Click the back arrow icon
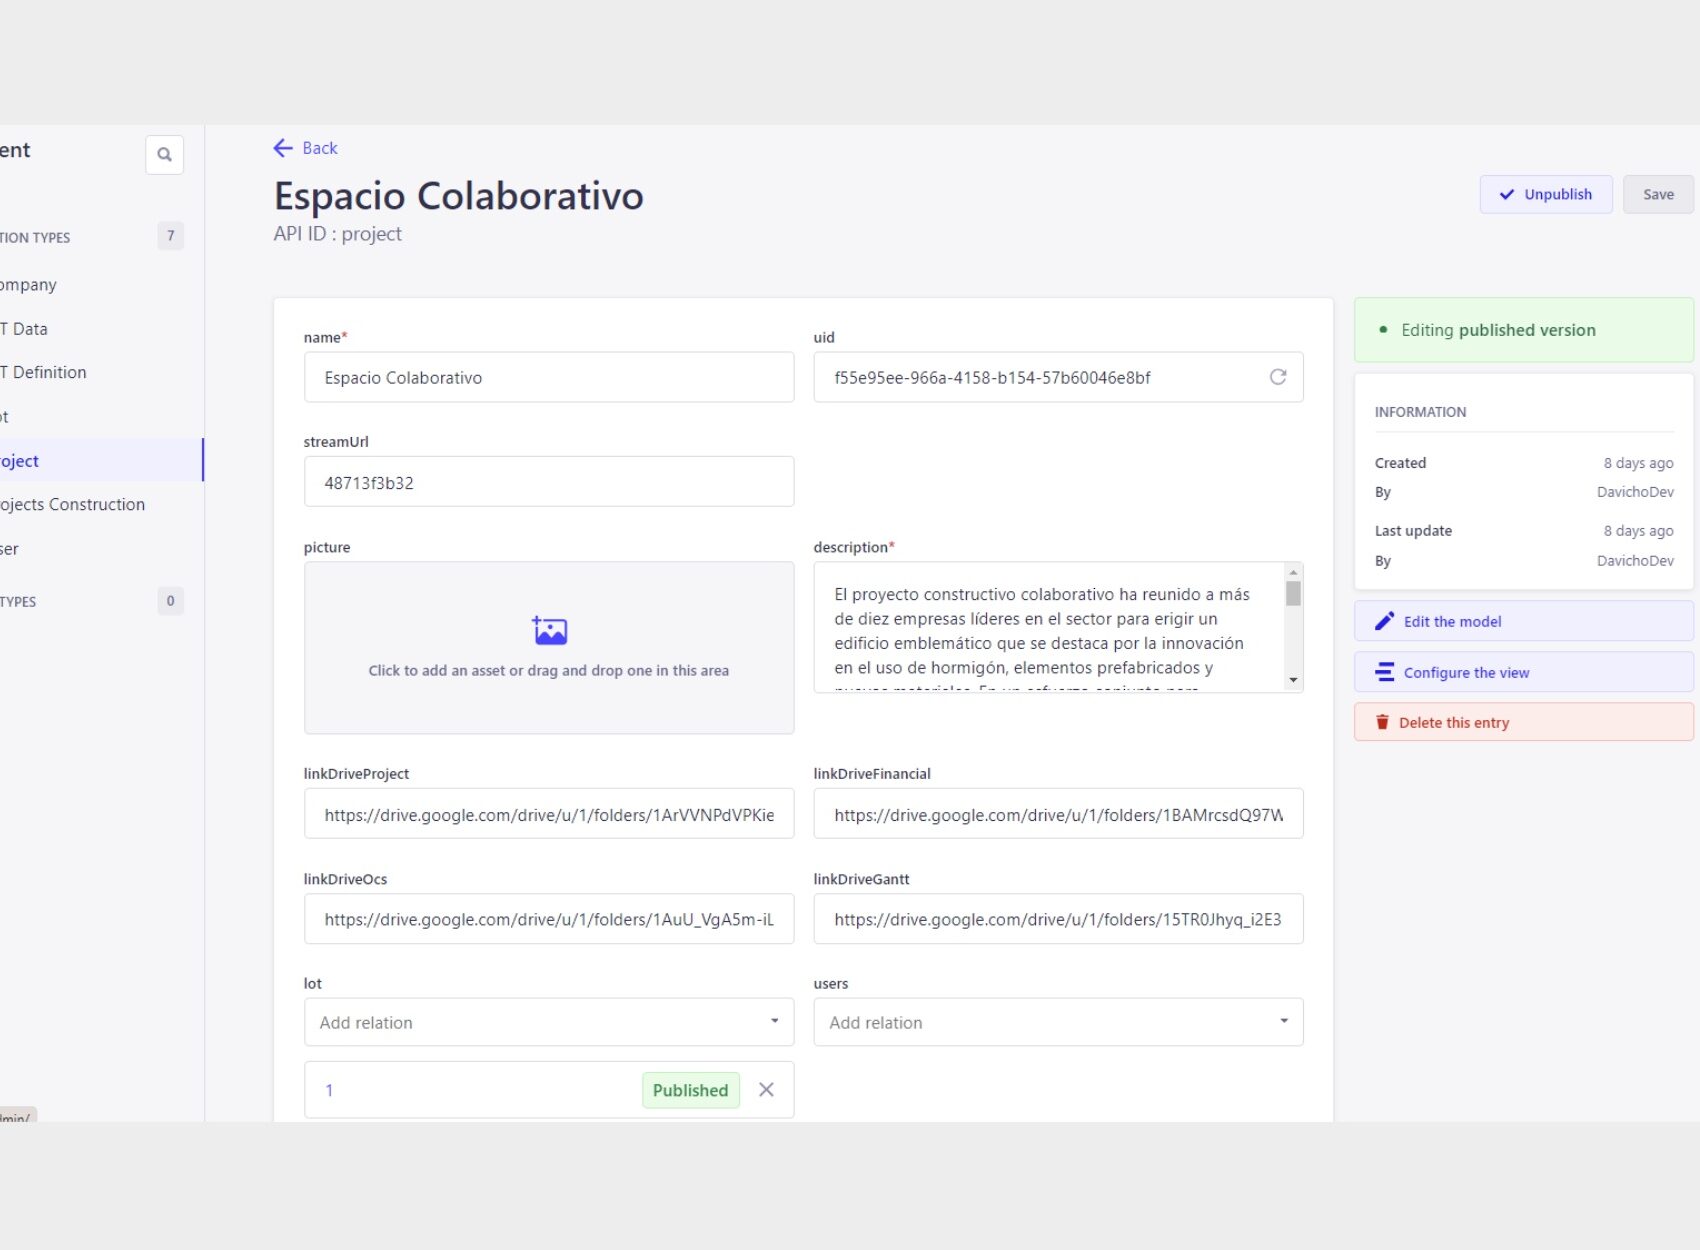 tap(283, 148)
